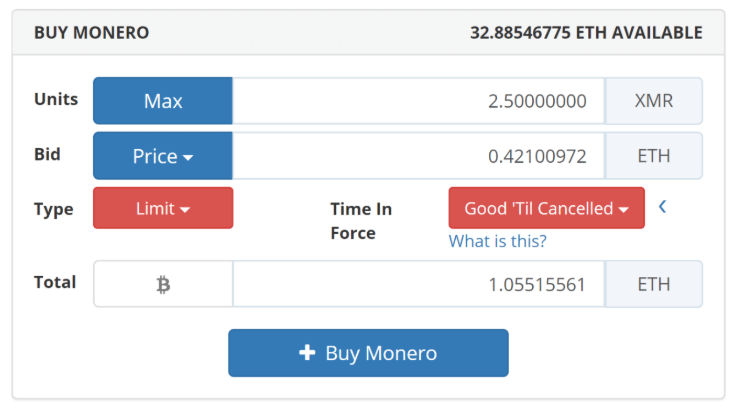Click the Bid label
Viewport: 737px width, 410px height.
point(47,154)
